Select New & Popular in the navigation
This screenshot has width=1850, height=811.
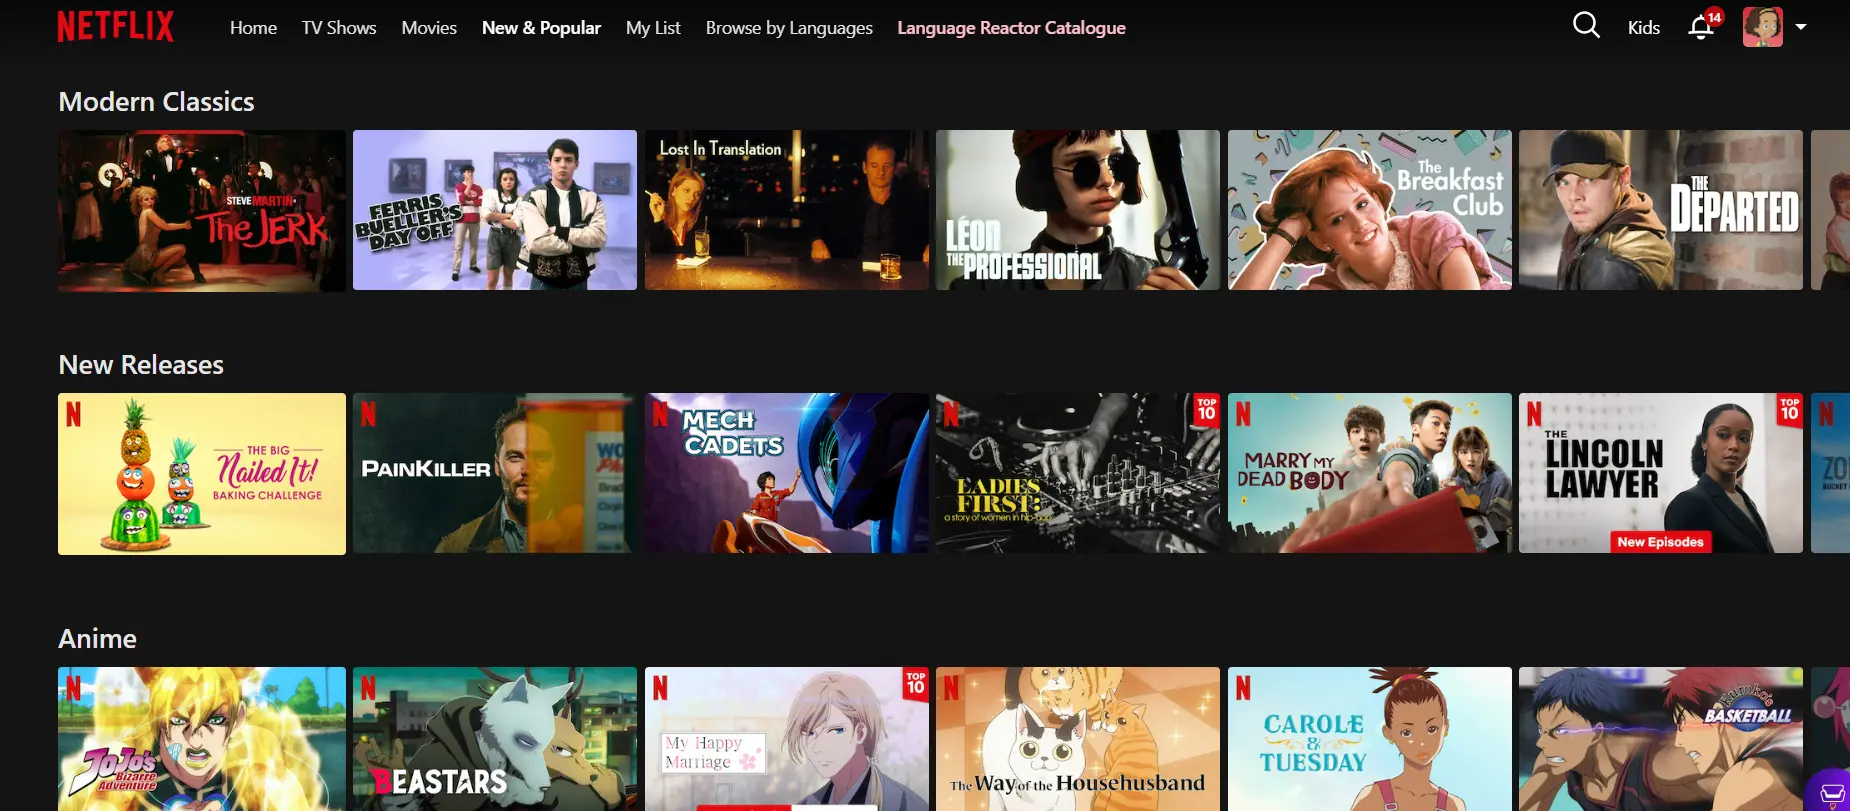coord(541,28)
